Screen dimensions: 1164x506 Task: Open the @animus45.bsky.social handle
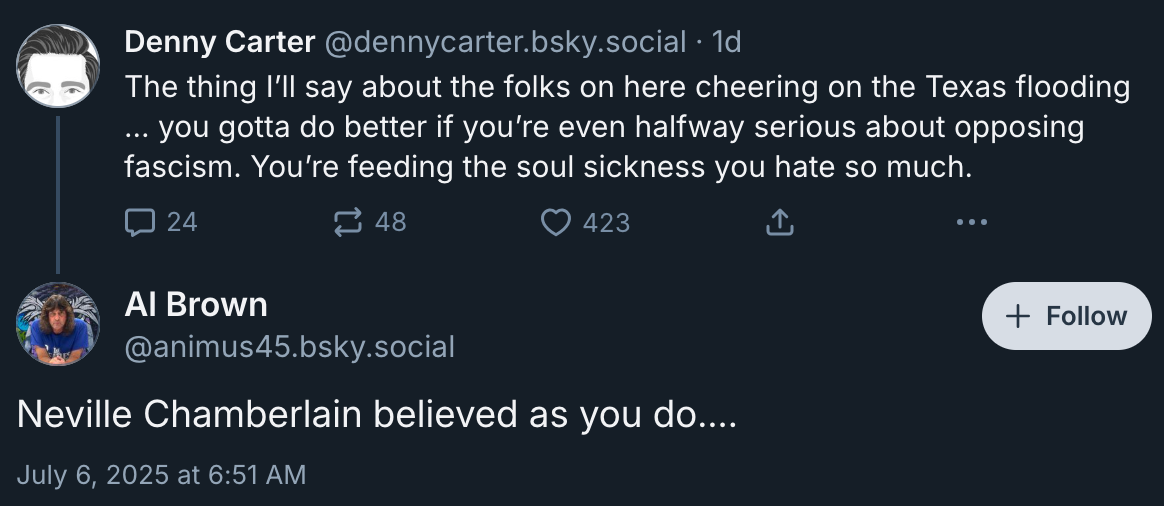click(x=290, y=347)
